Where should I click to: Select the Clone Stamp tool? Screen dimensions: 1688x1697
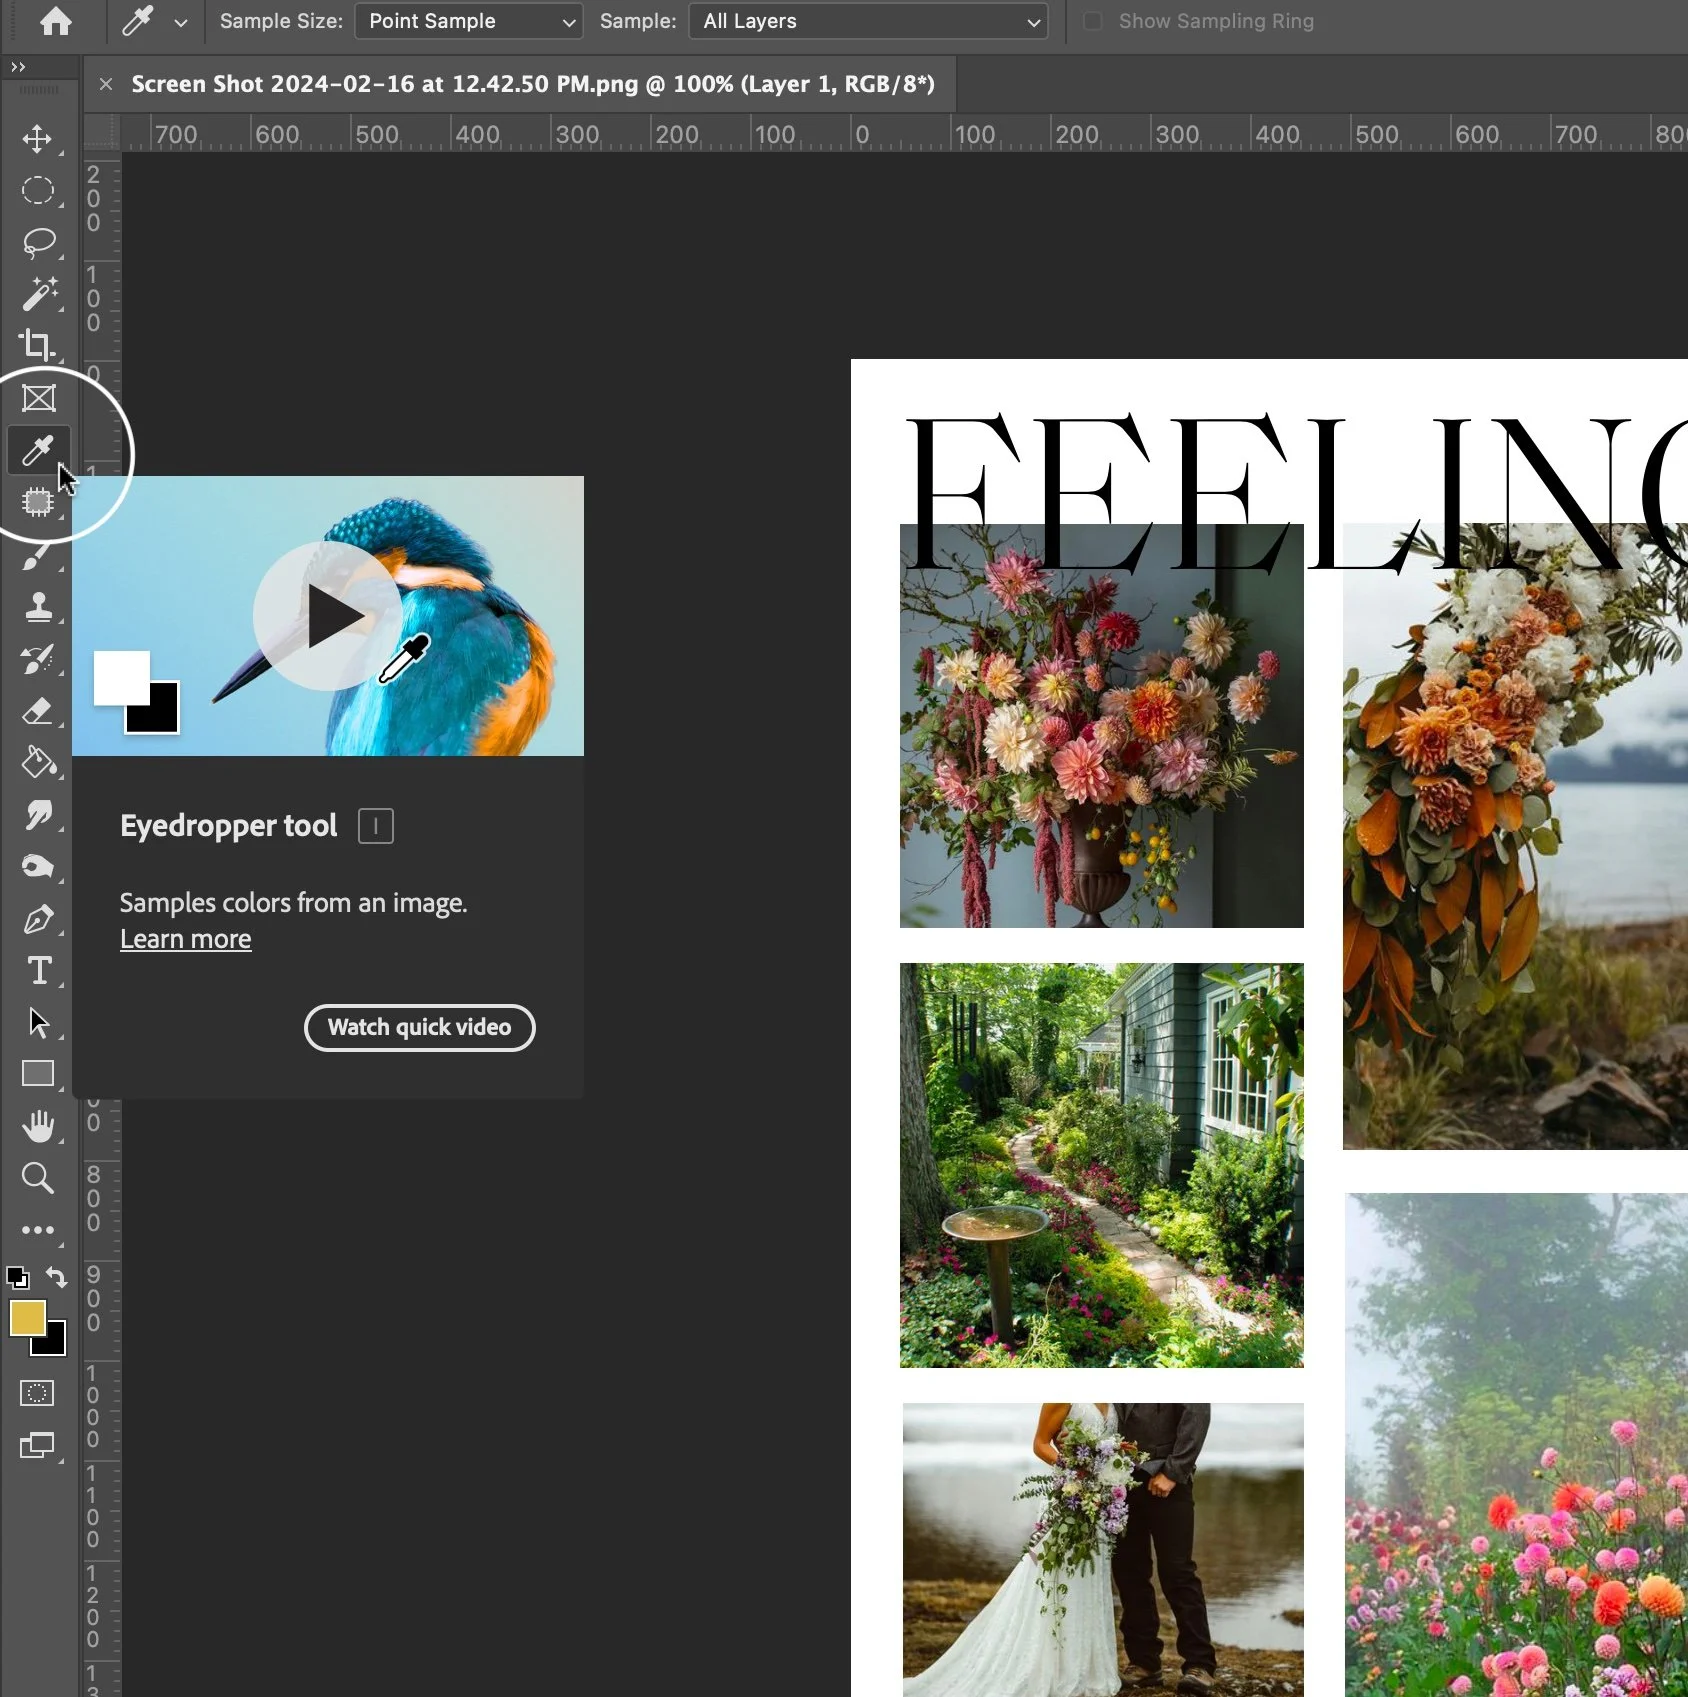38,606
